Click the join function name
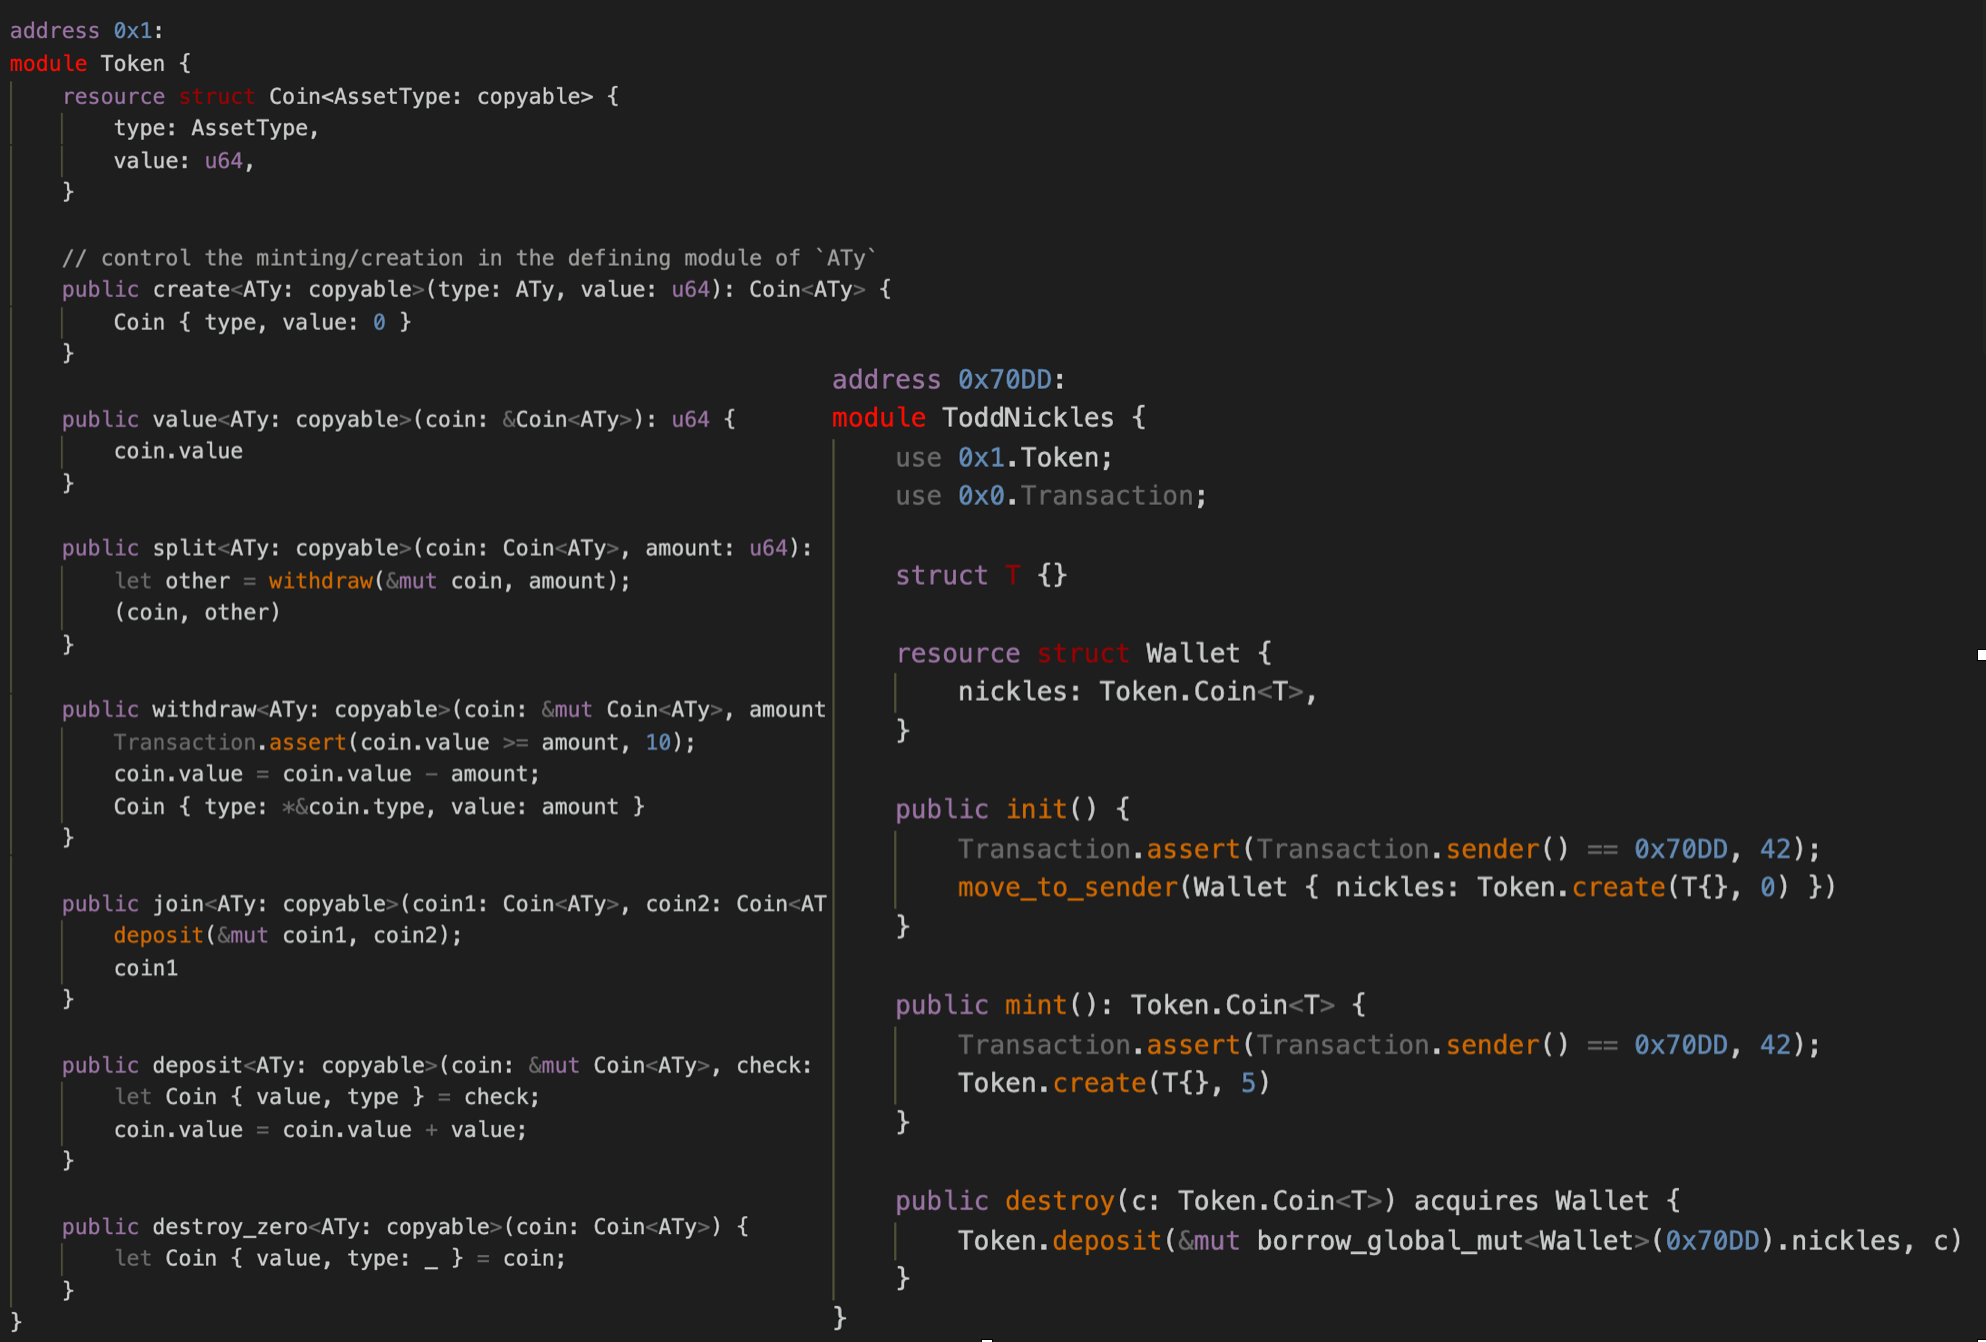Screen dimensions: 1986x1342 click(178, 904)
